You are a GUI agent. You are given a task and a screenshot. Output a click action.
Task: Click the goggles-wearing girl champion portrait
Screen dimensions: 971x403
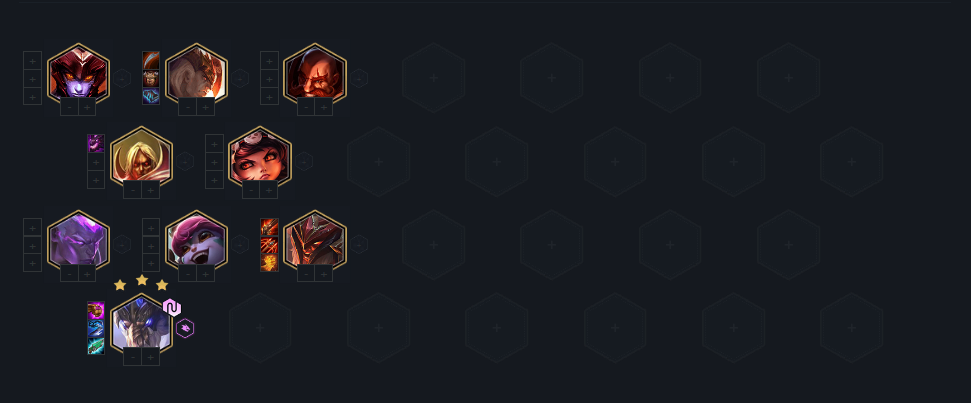tap(259, 157)
